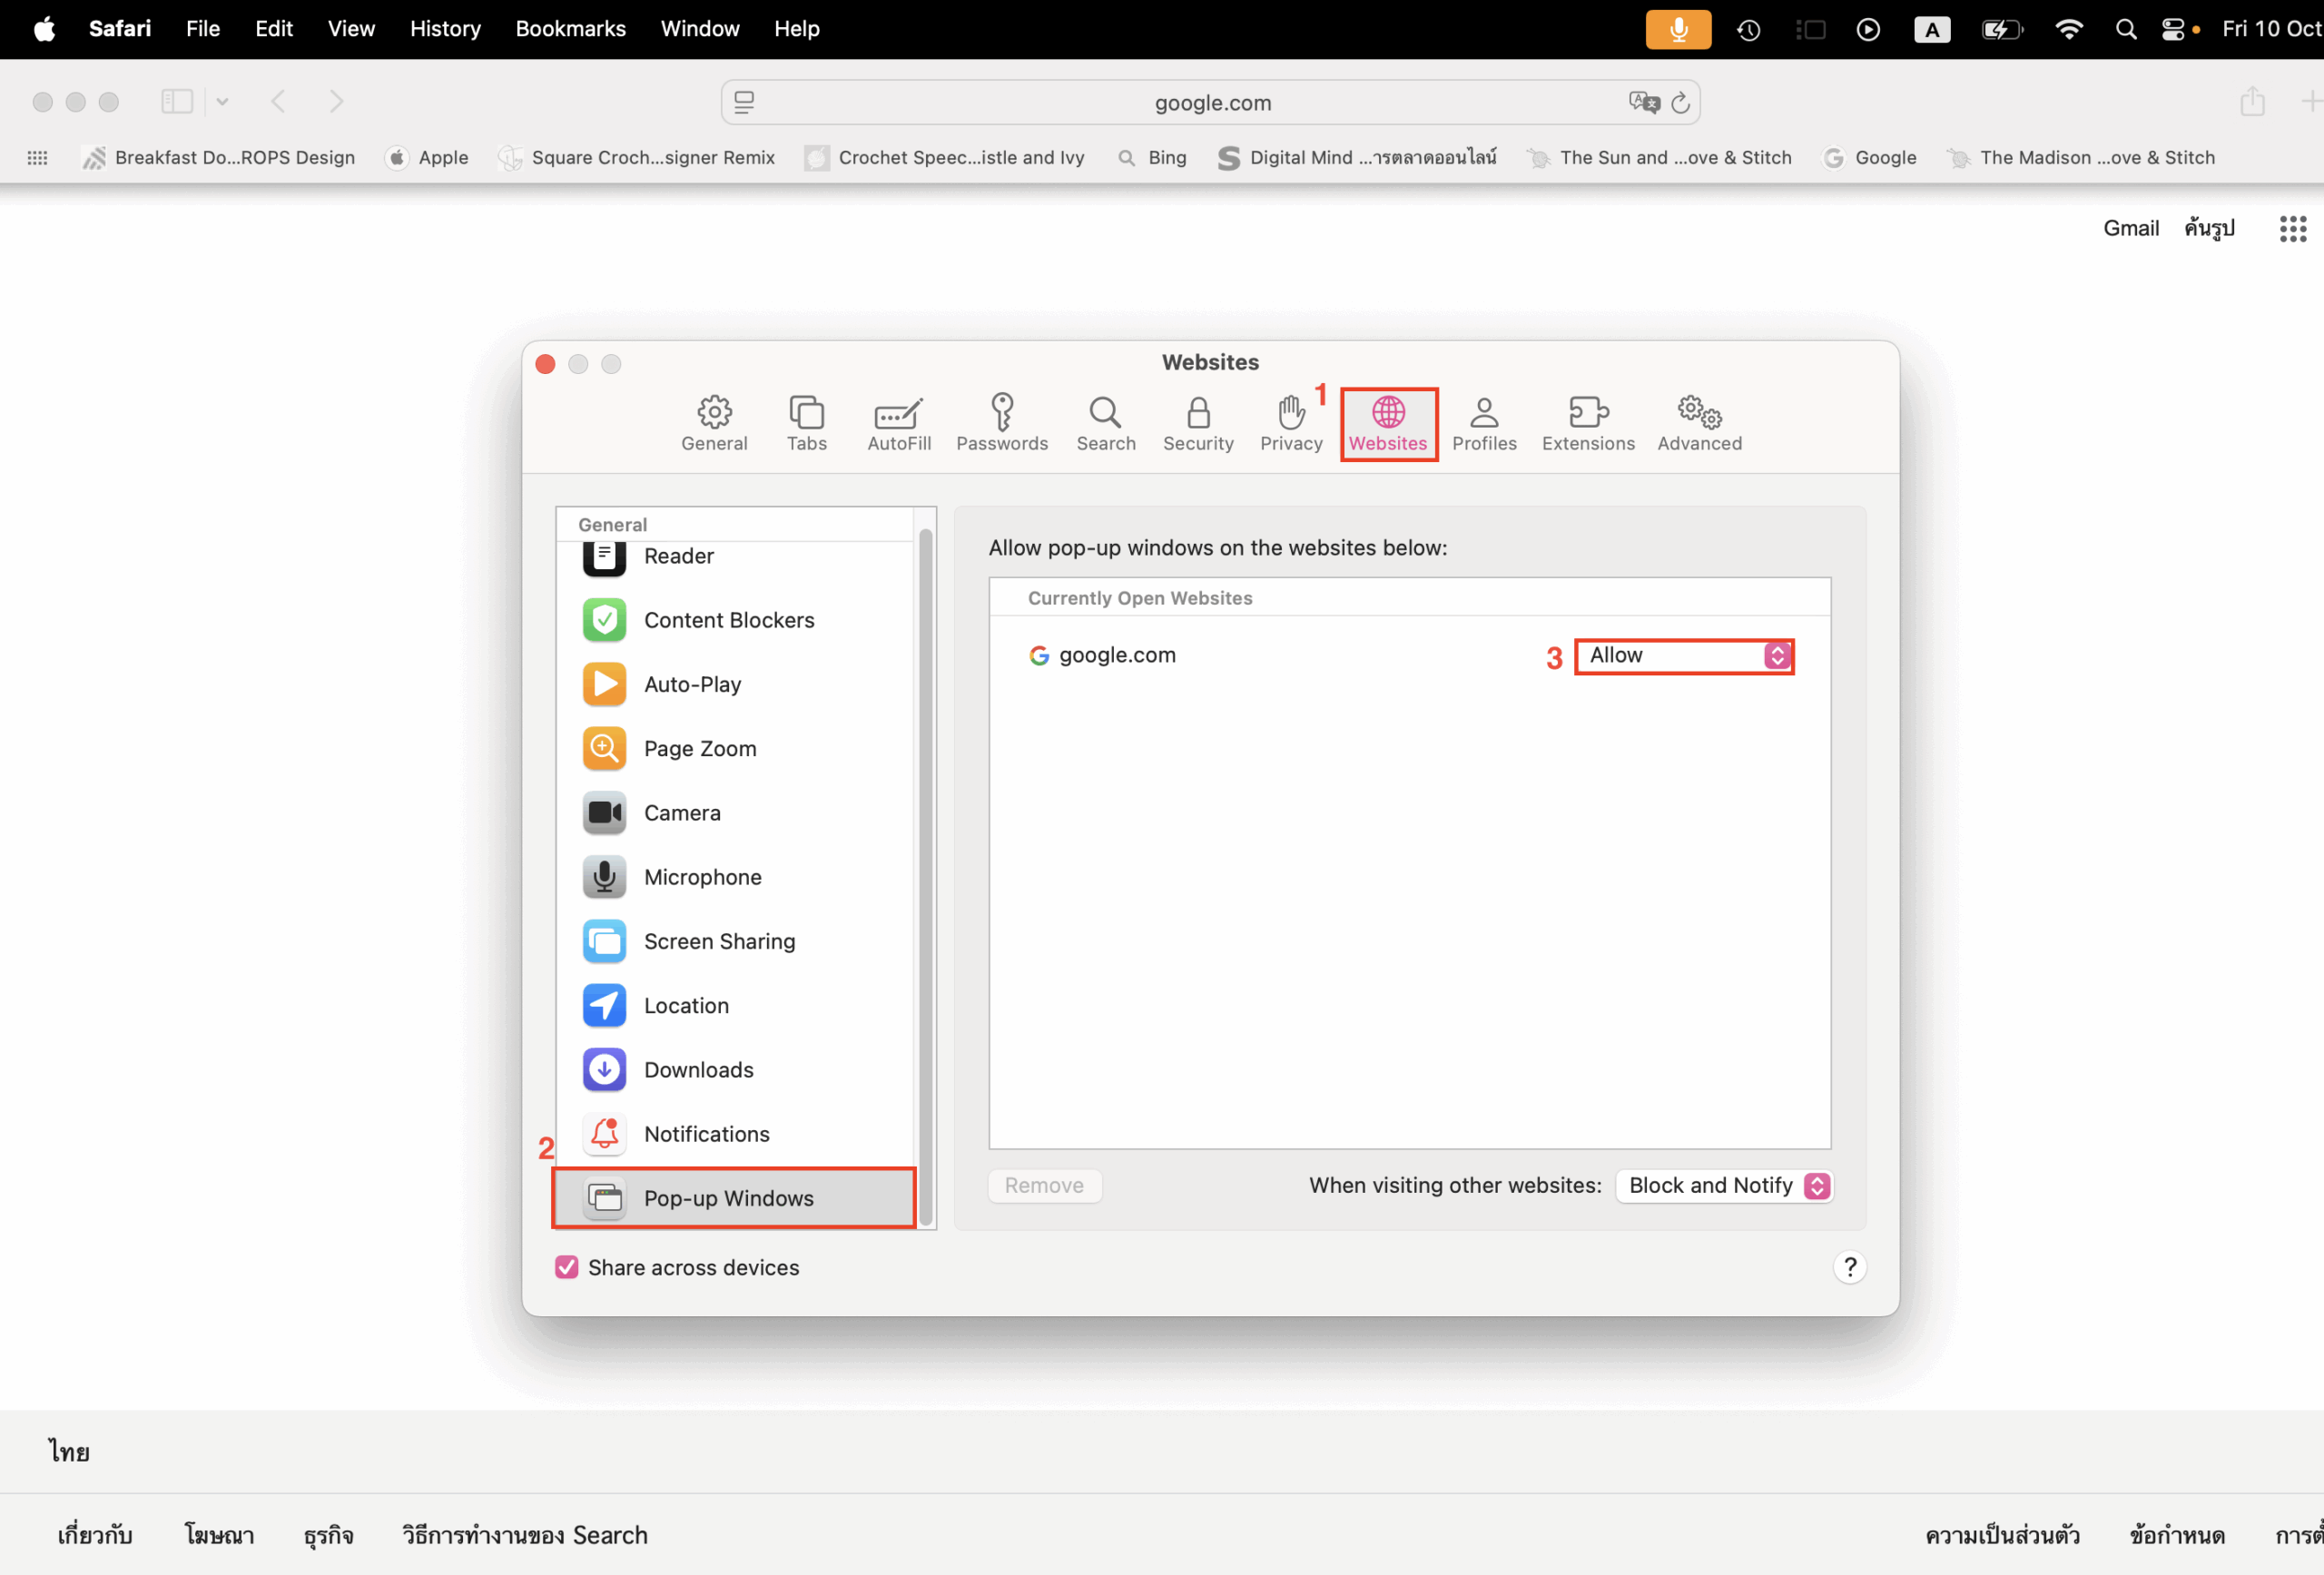Viewport: 2324px width, 1575px height.
Task: Select the Downloads permission category
Action: pyautogui.click(x=697, y=1069)
